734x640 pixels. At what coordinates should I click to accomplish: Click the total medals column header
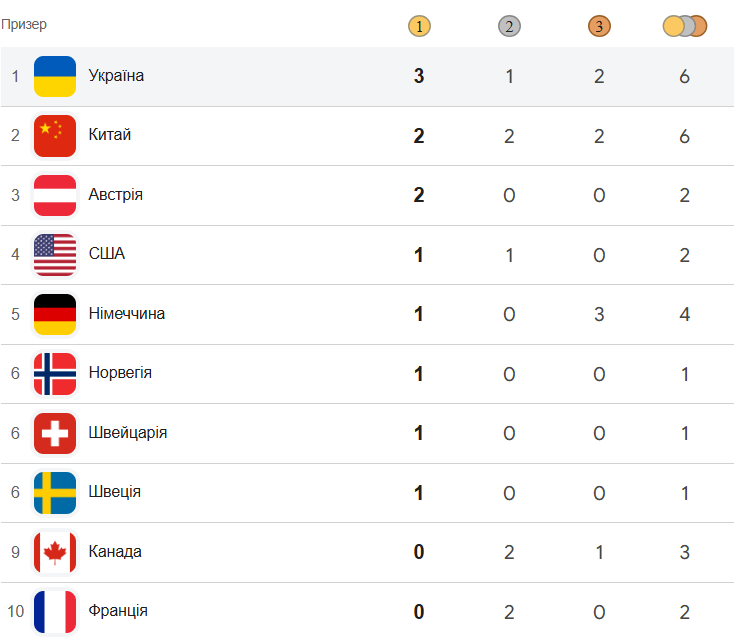[x=685, y=26]
